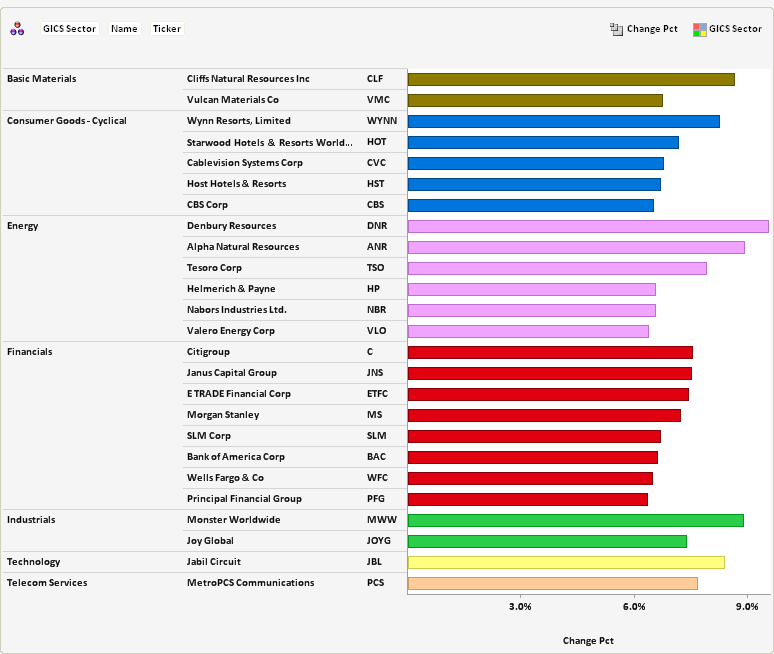Screen dimensions: 774x654
Task: Click the PCS ticker cell
Action: (x=376, y=583)
